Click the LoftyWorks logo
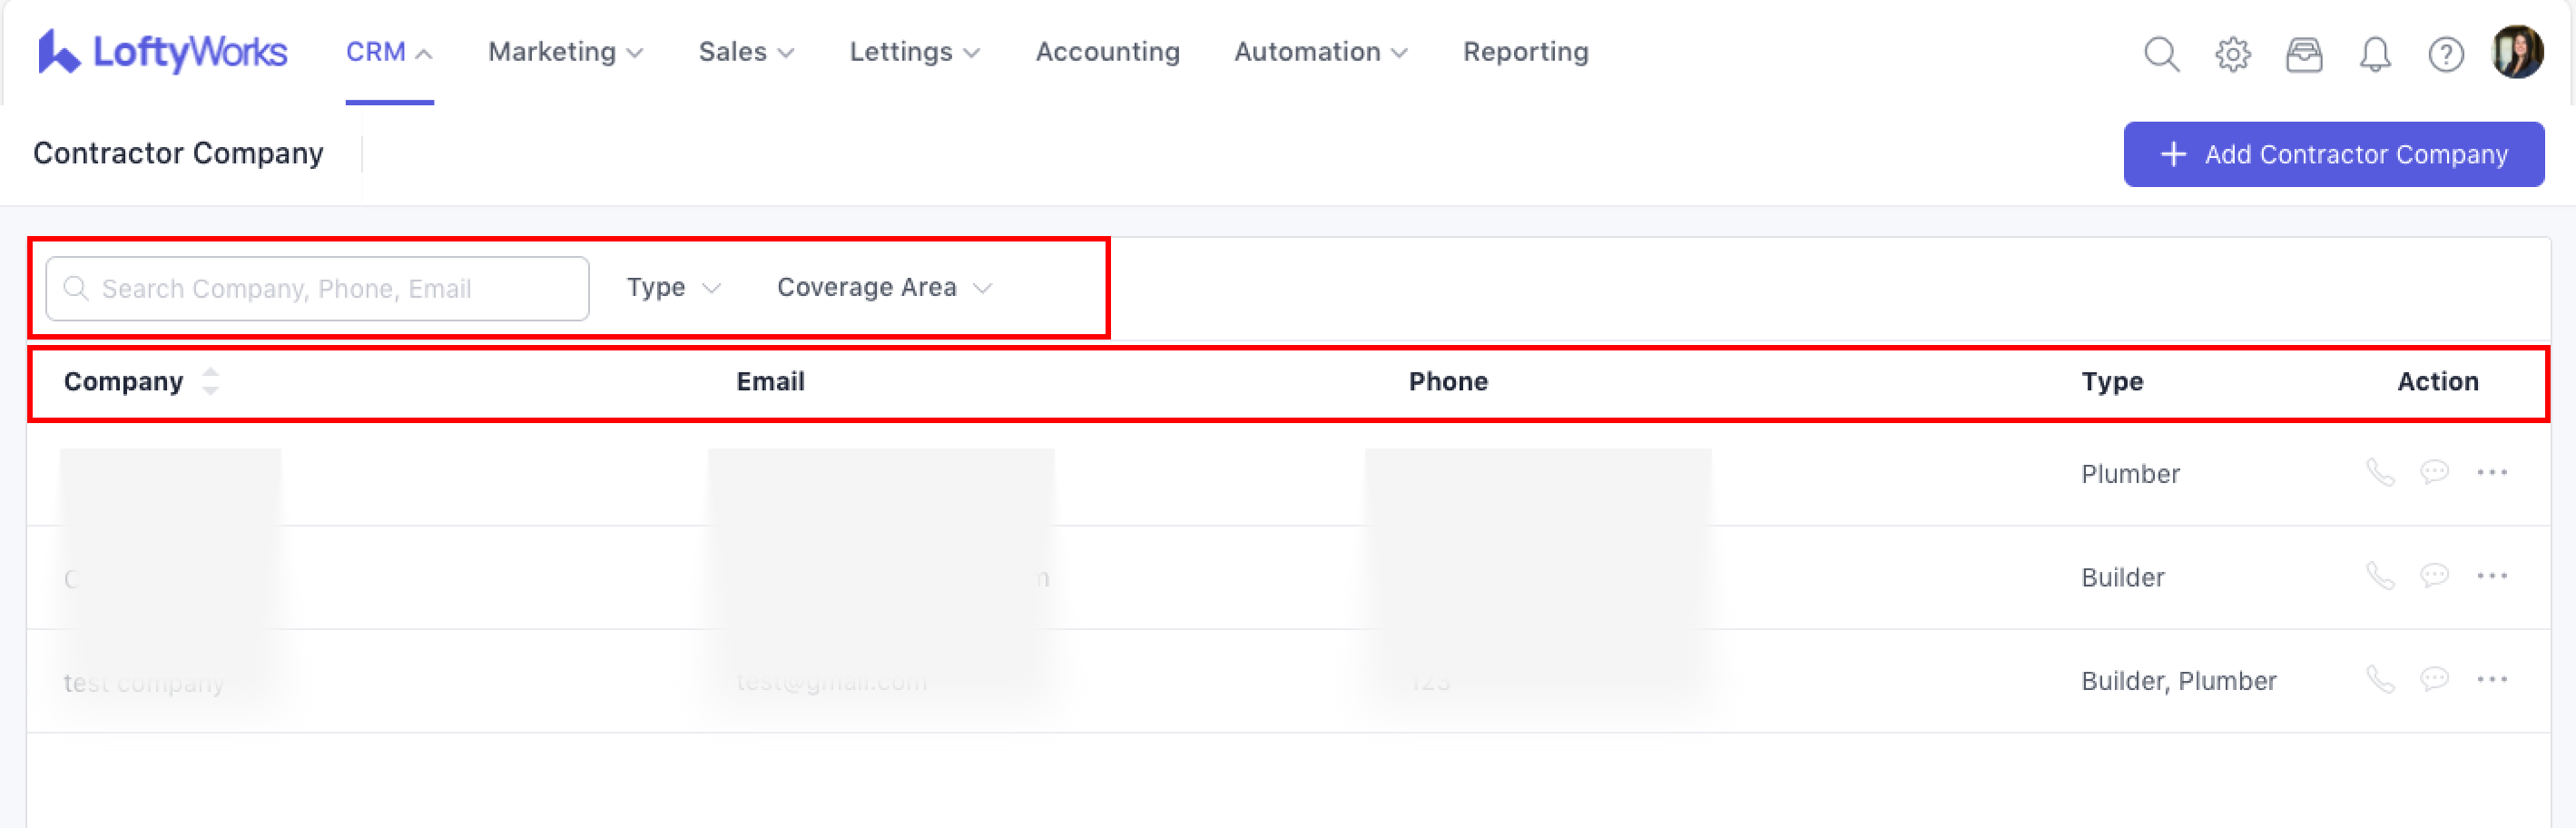Screen dimensions: 2576x828 click(x=162, y=52)
